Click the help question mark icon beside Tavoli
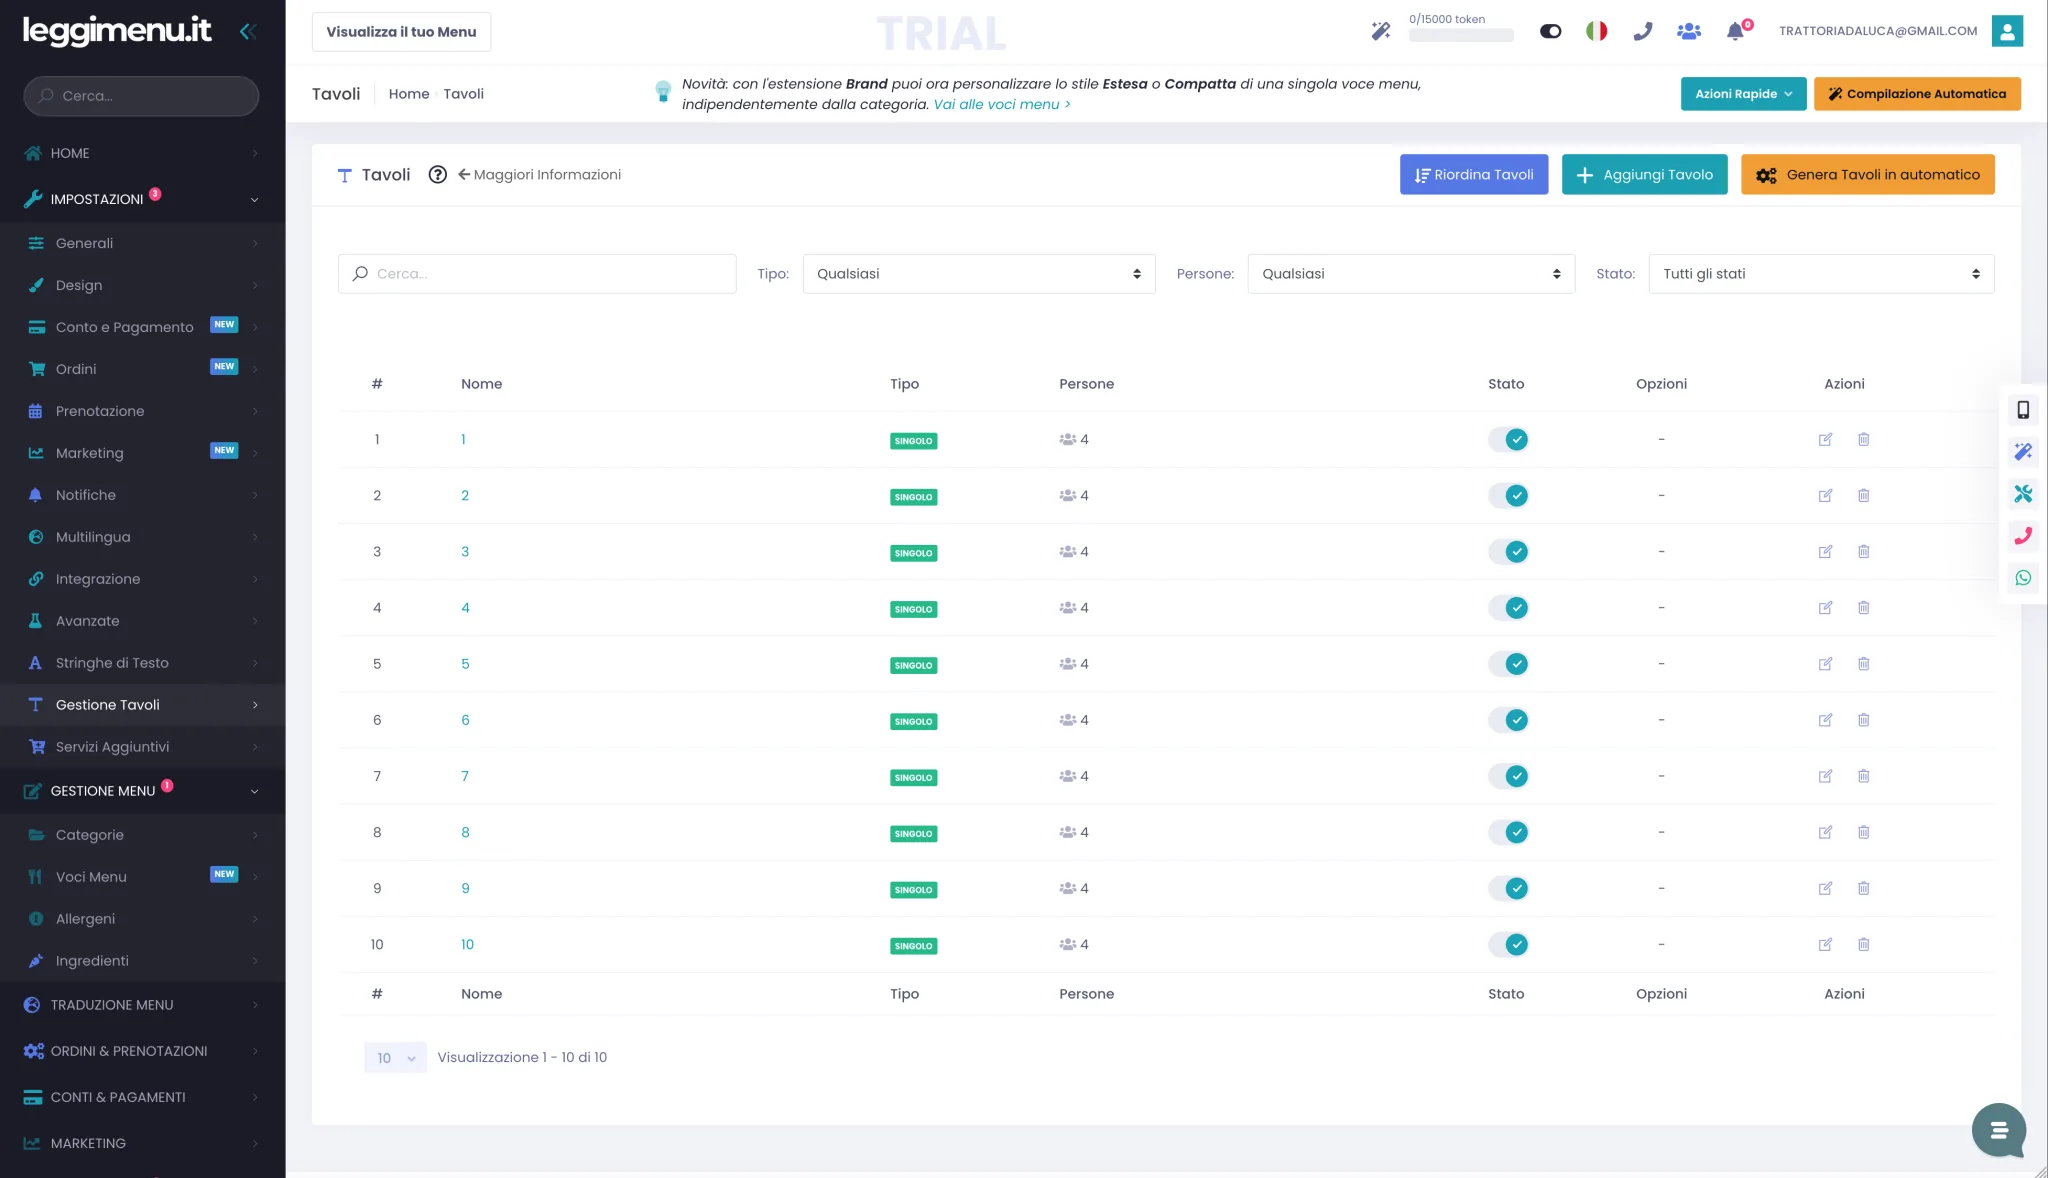 (x=437, y=175)
